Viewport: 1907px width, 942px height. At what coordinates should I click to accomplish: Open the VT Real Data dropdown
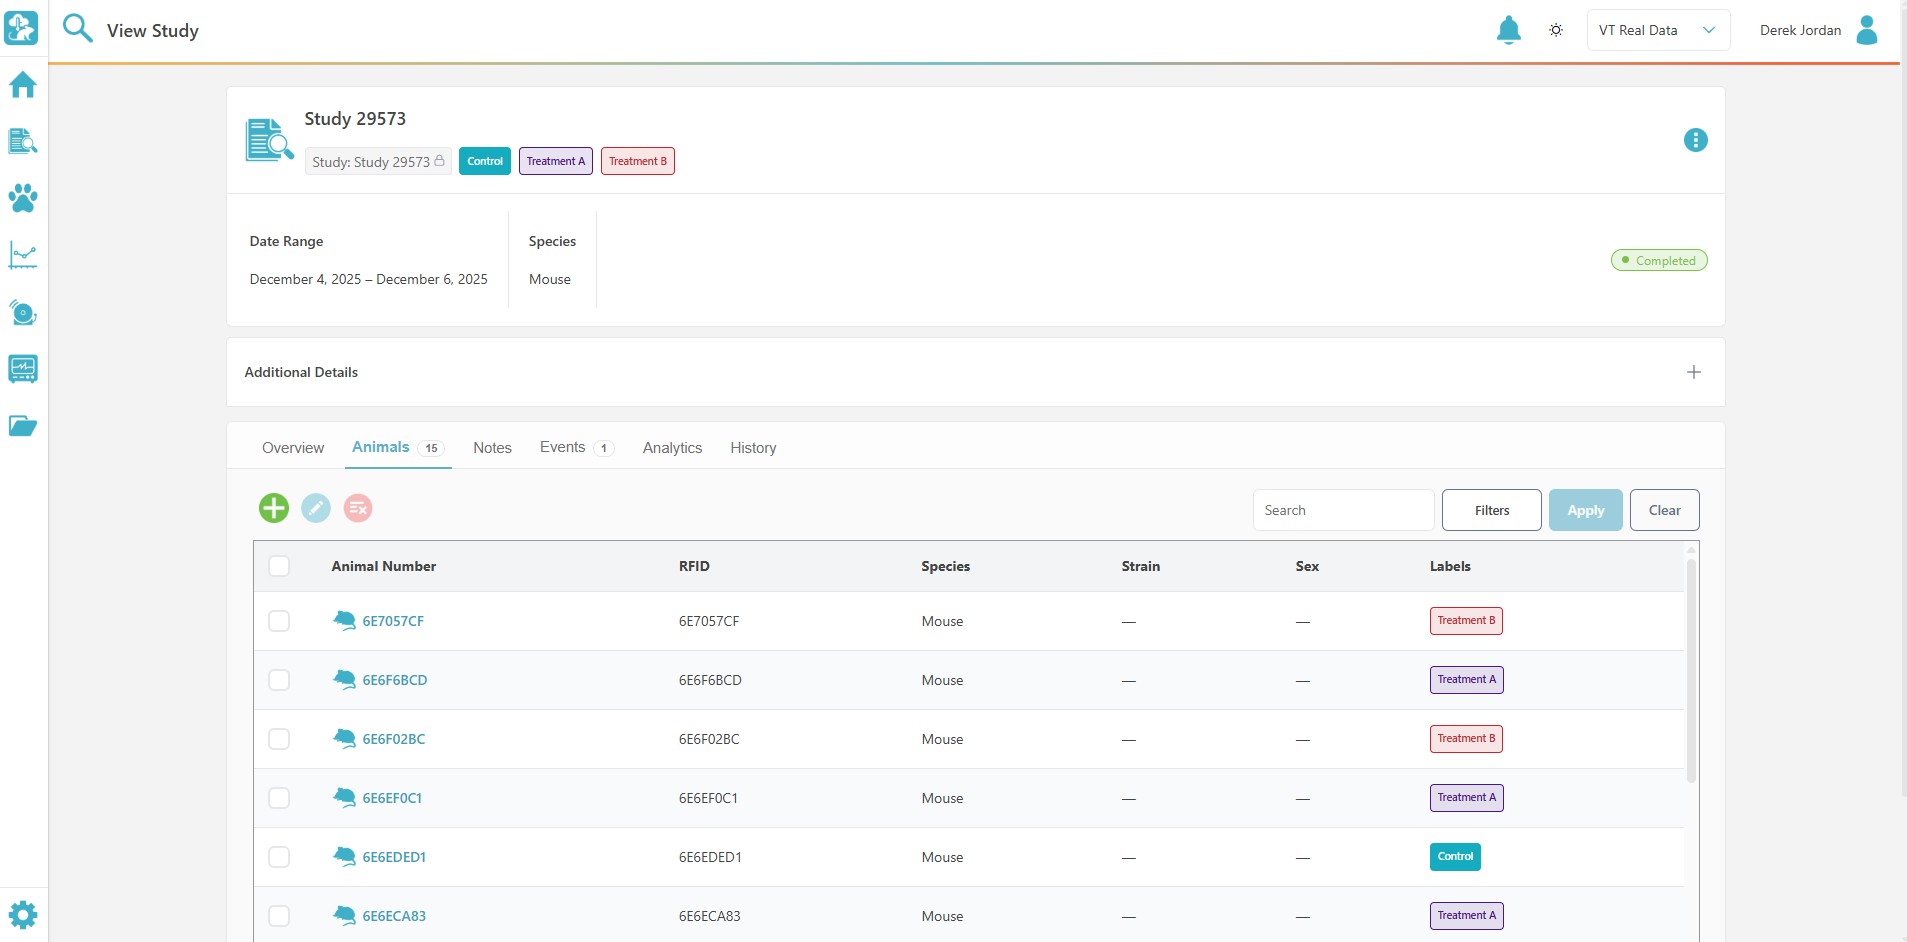click(1658, 30)
